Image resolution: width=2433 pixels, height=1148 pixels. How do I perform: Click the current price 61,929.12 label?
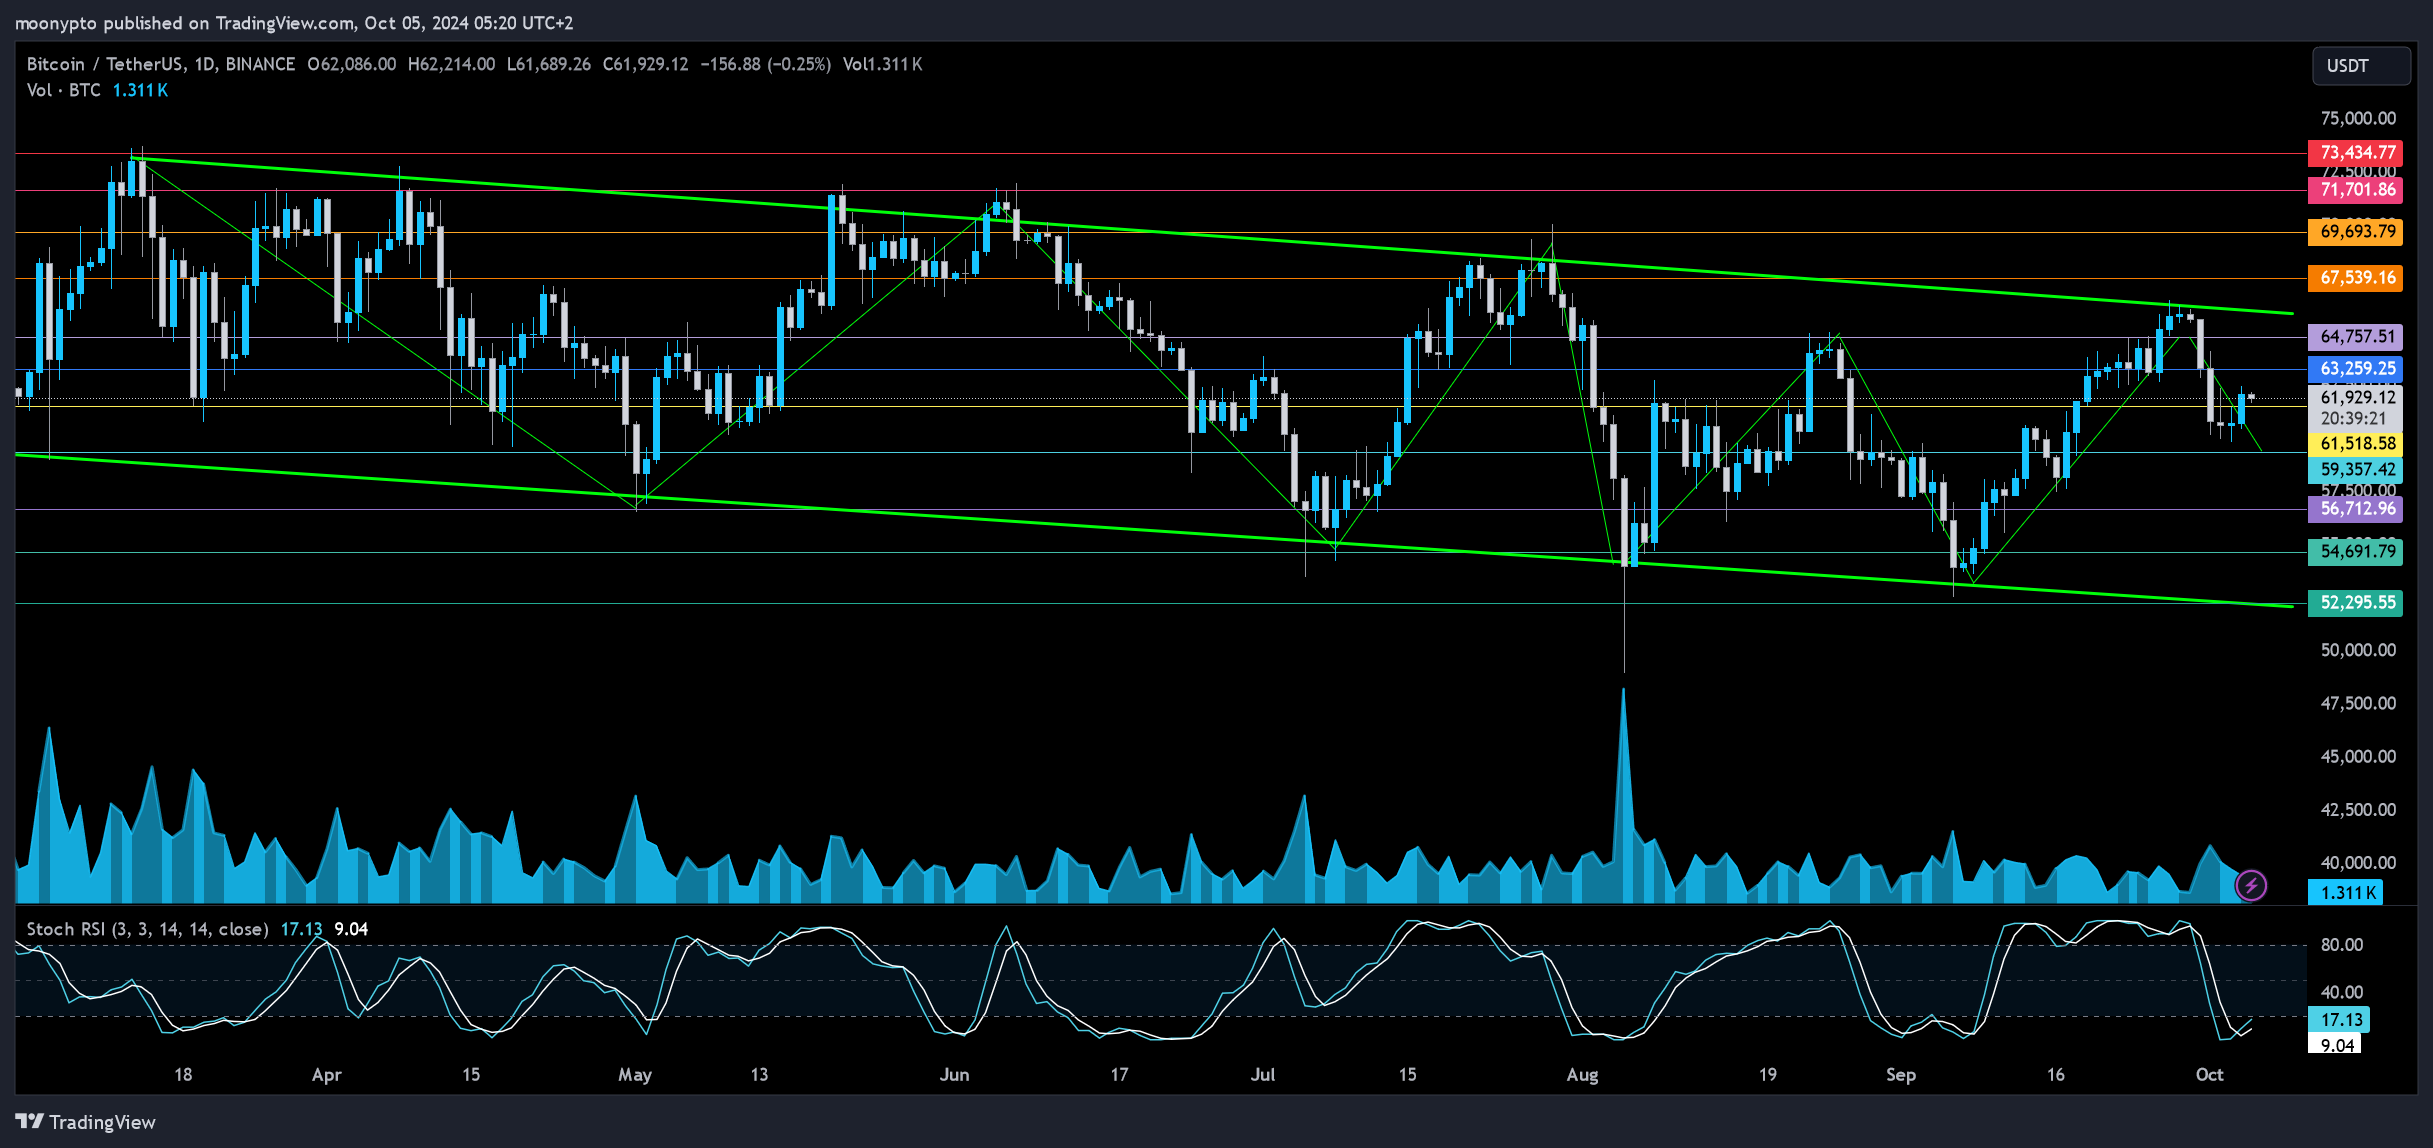click(2357, 397)
